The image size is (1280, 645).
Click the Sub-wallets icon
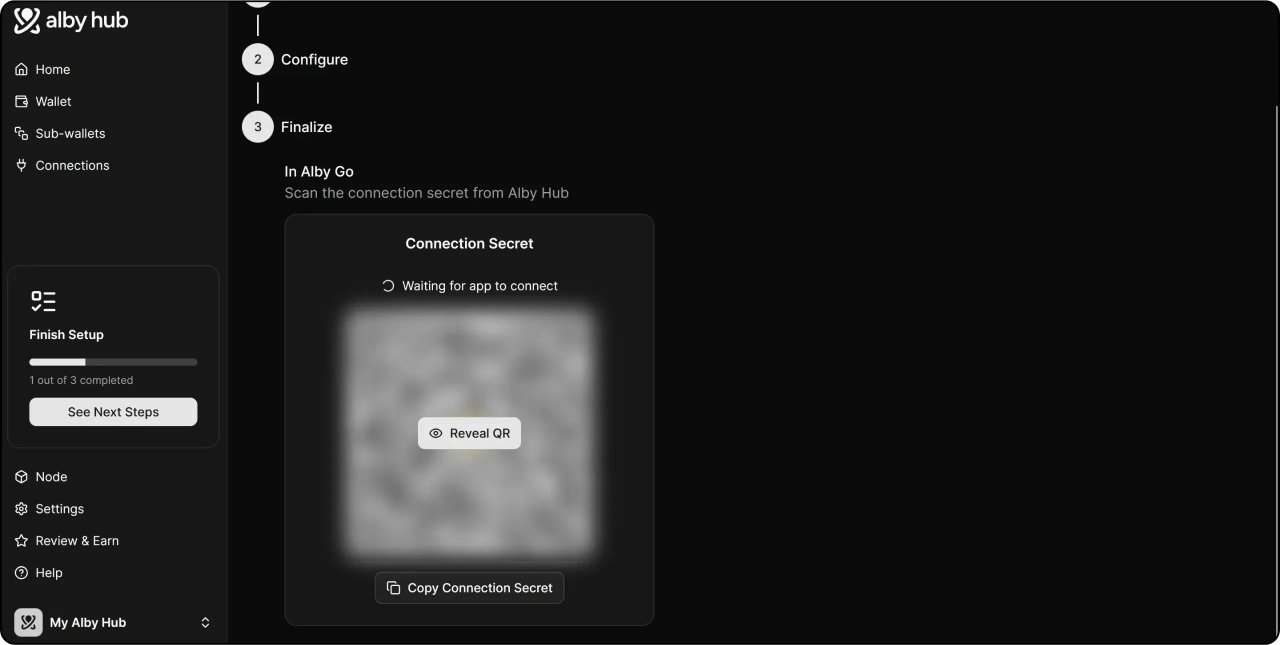point(22,134)
